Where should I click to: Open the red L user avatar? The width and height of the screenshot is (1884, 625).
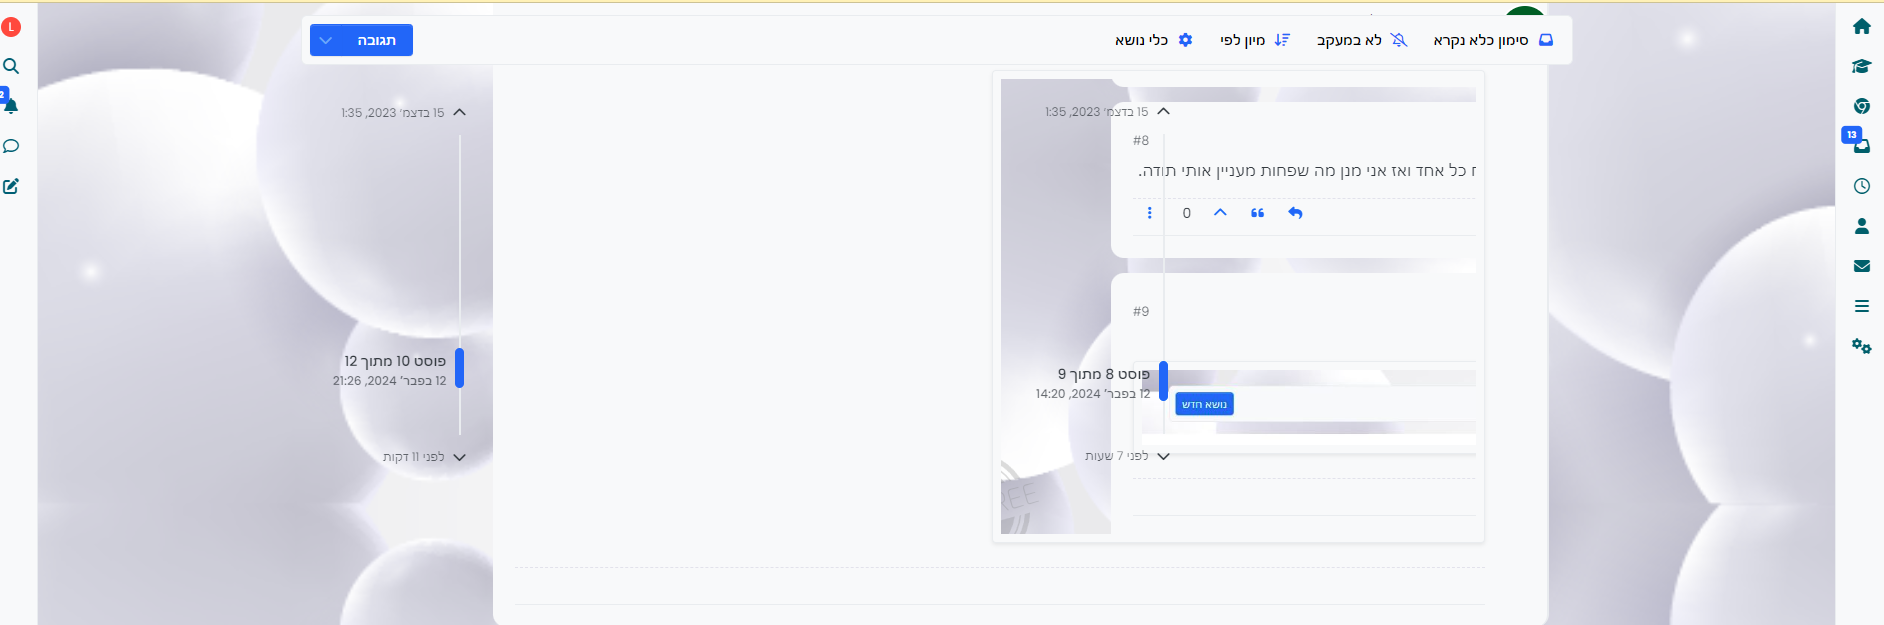(11, 27)
